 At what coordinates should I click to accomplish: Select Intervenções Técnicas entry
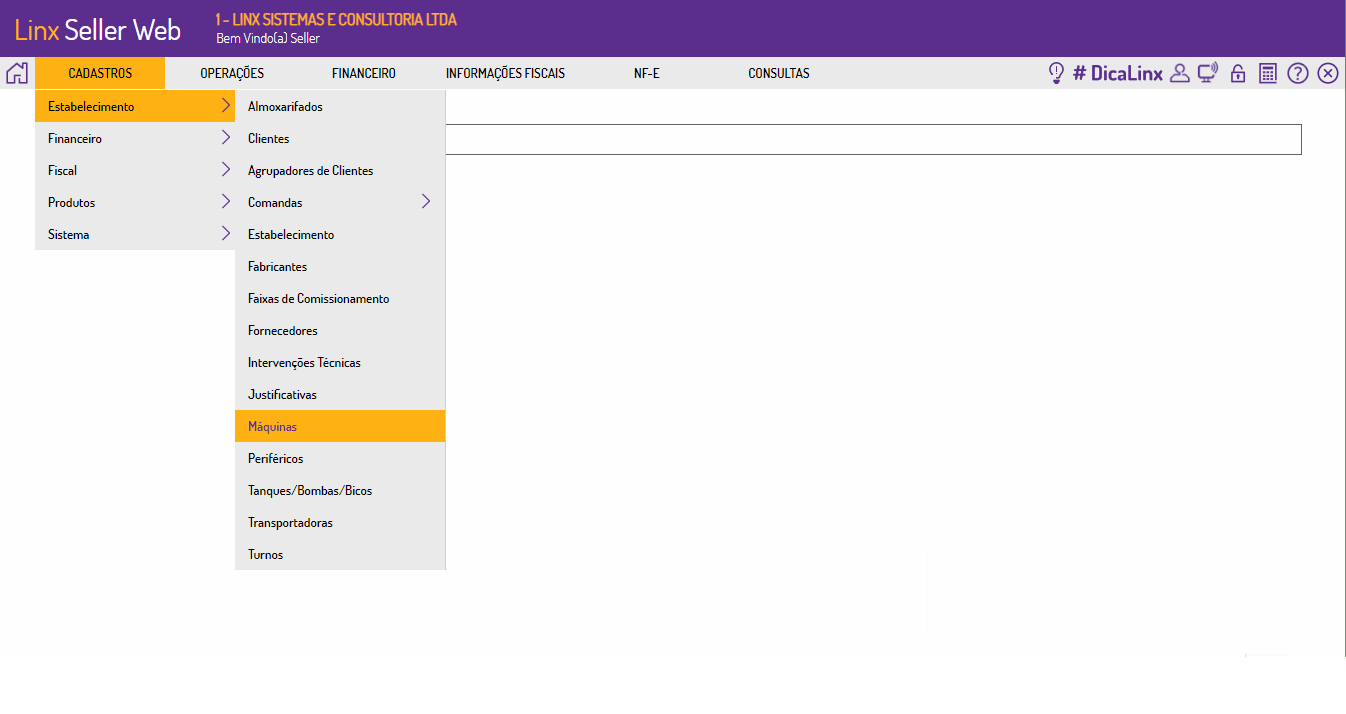point(340,362)
